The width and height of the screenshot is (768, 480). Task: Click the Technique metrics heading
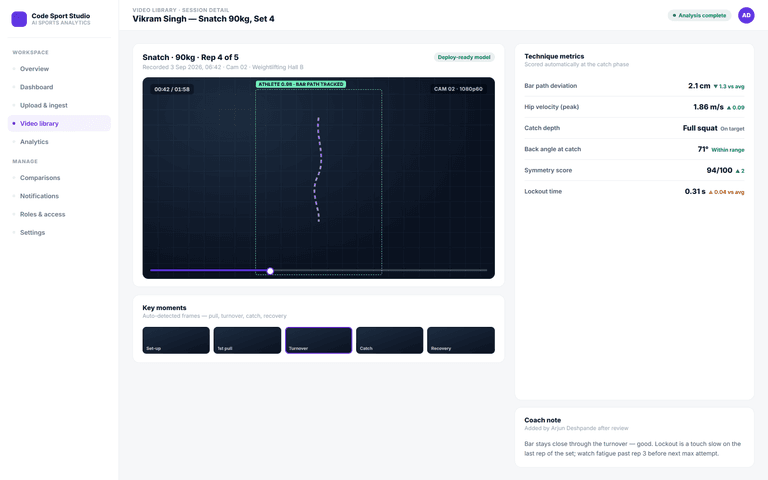[554, 56]
